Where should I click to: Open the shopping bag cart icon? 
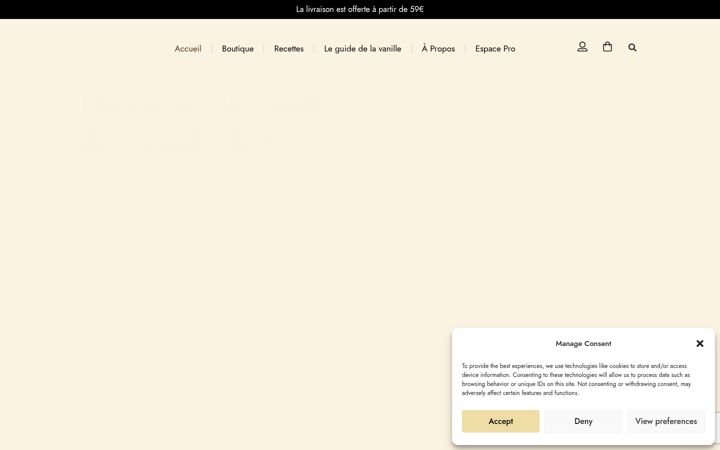click(x=607, y=47)
